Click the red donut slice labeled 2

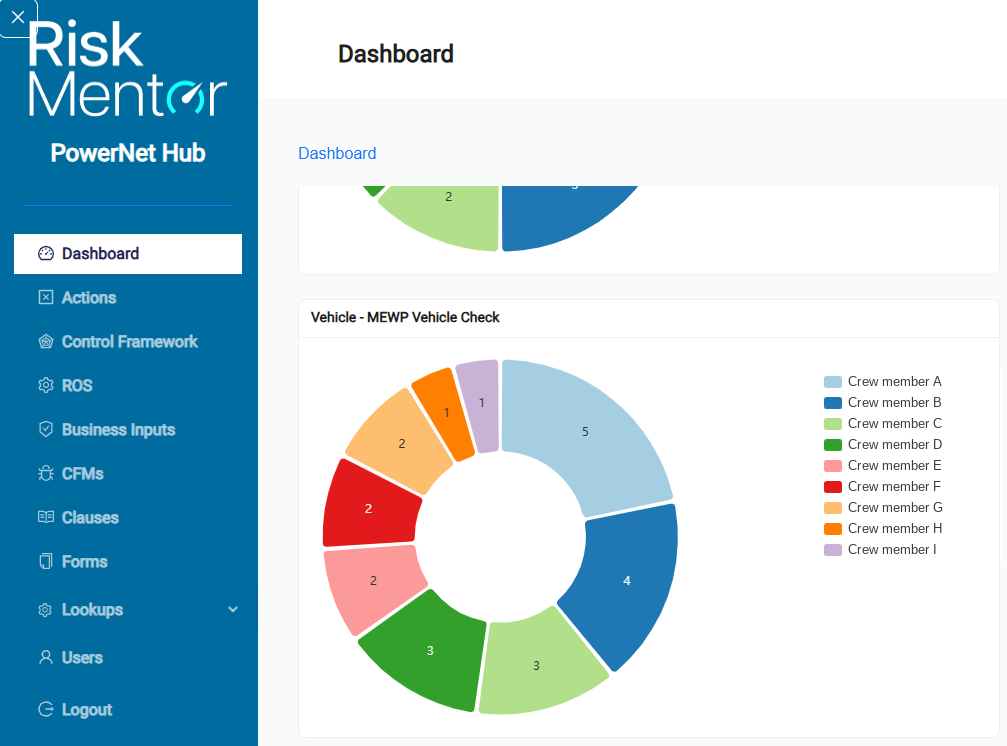pos(368,508)
